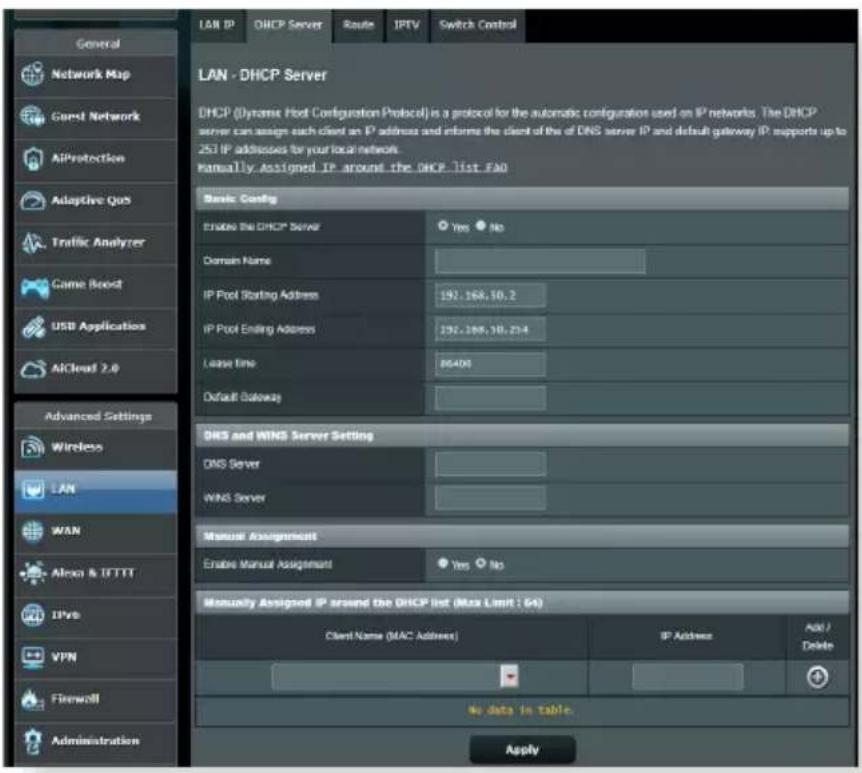Viewport: 862px width, 773px height.
Task: Select the Game Boost gamepad icon
Action: click(x=34, y=286)
